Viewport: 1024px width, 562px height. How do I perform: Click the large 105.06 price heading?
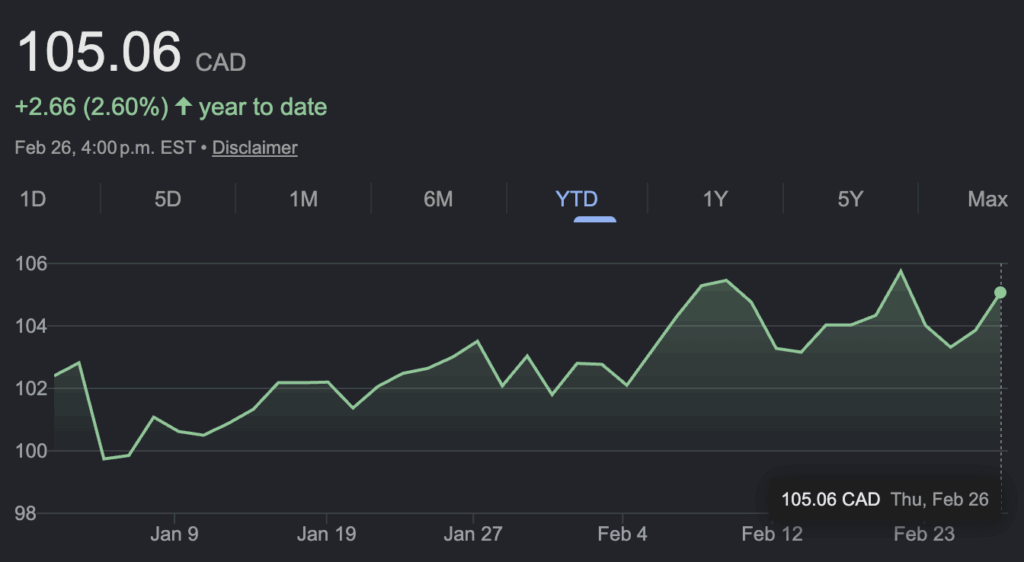(x=99, y=52)
